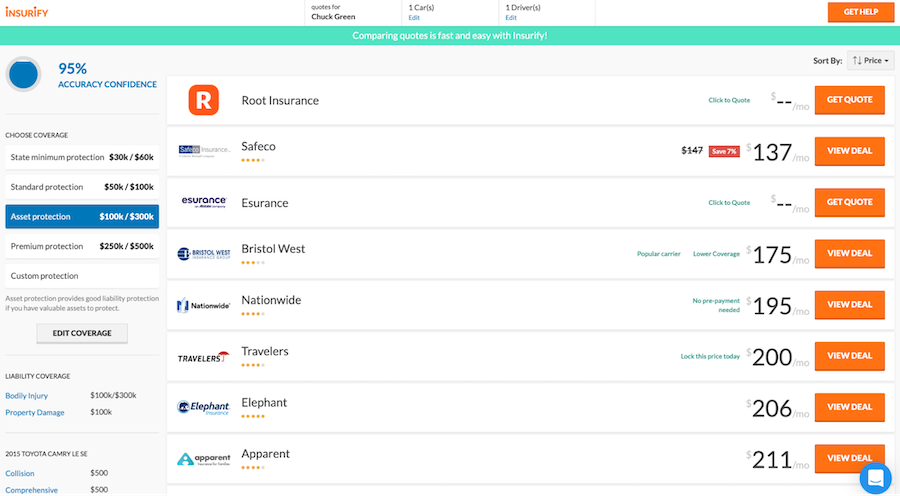Click the Travelers logo
Viewport: 900px width, 496px height.
[x=204, y=357]
